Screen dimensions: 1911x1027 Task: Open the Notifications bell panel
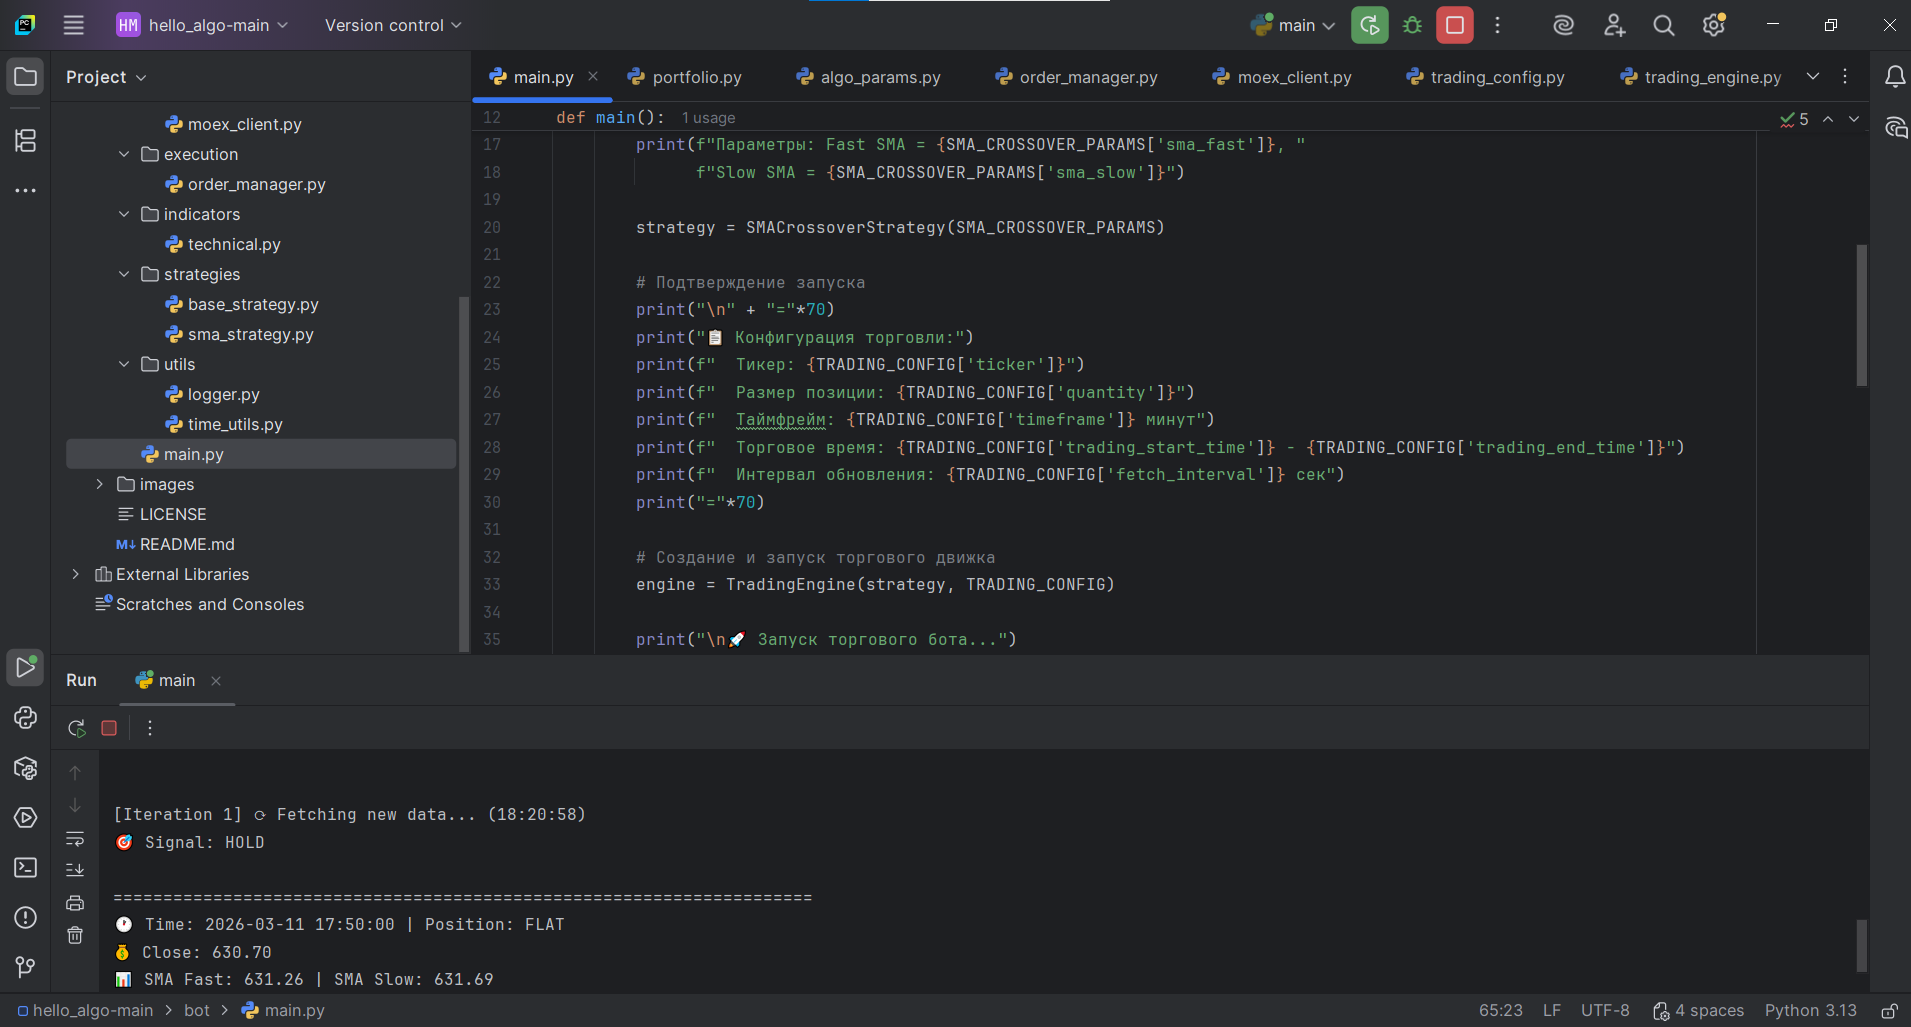[1894, 77]
